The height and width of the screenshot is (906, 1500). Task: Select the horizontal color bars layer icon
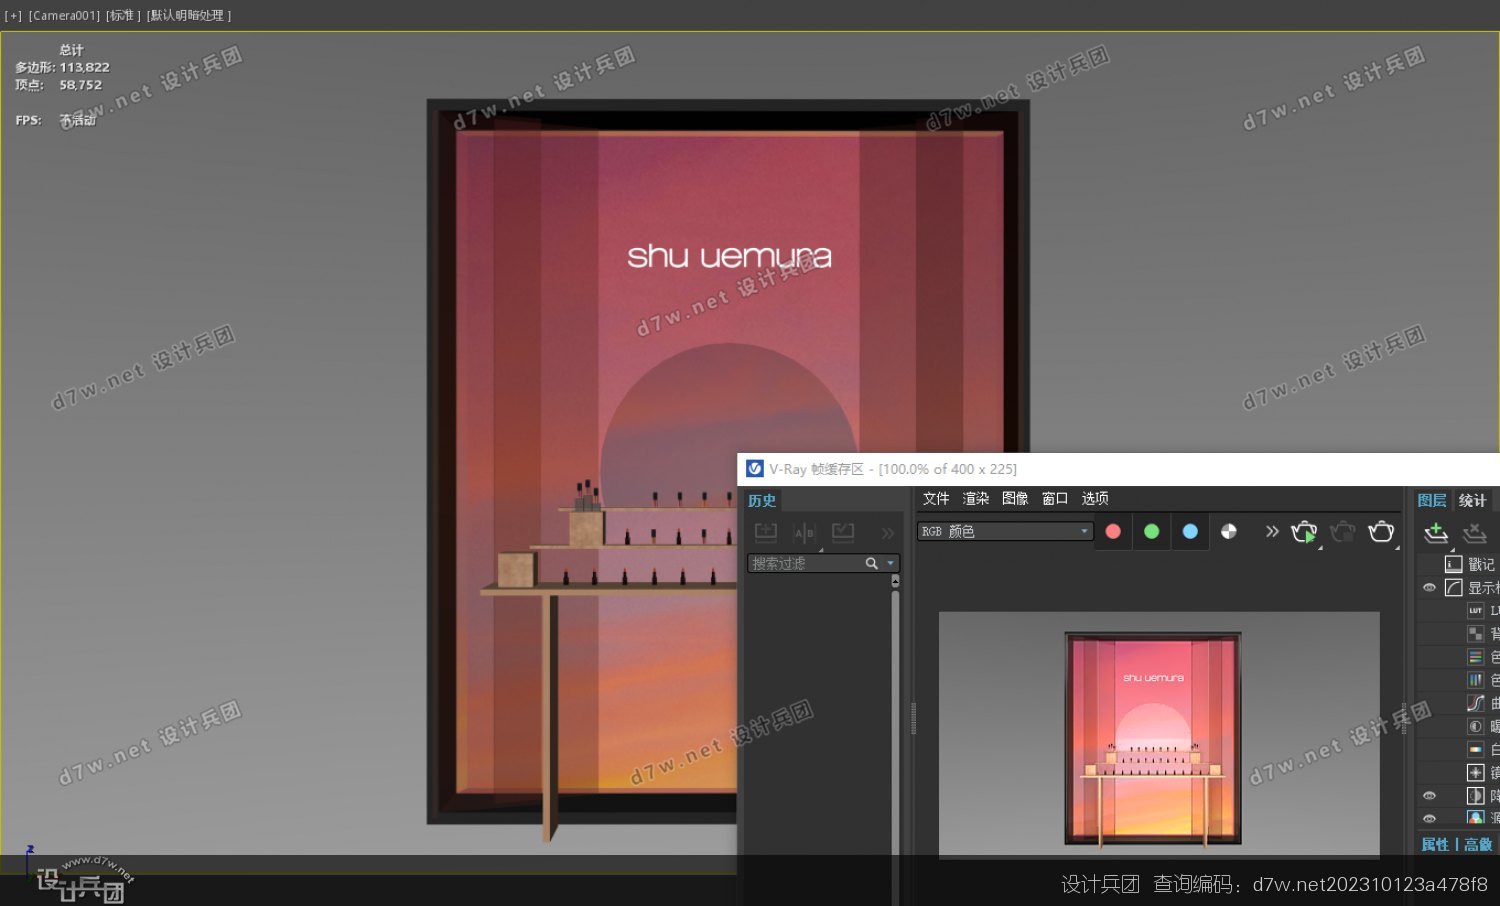click(1475, 657)
